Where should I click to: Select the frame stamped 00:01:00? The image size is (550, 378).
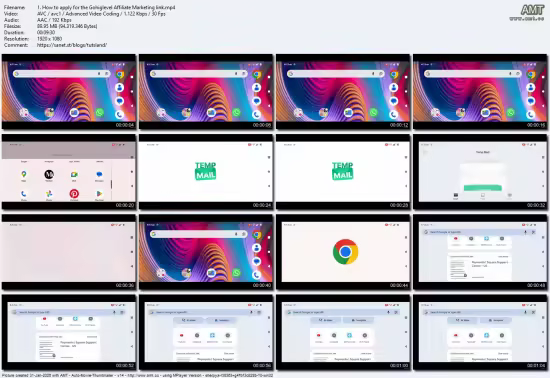pyautogui.click(x=343, y=332)
